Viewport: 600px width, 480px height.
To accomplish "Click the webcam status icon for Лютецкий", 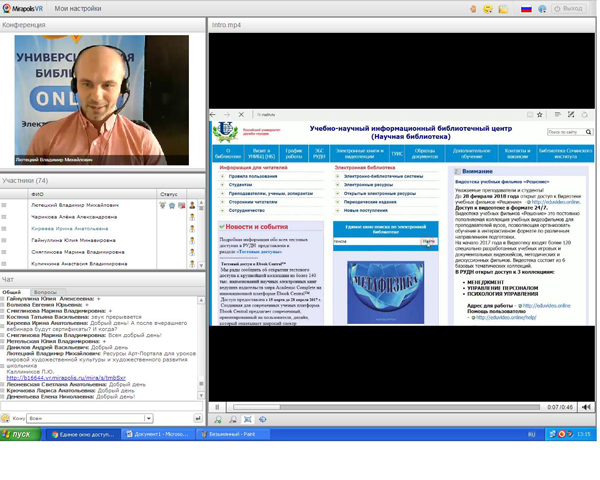I will coord(172,206).
